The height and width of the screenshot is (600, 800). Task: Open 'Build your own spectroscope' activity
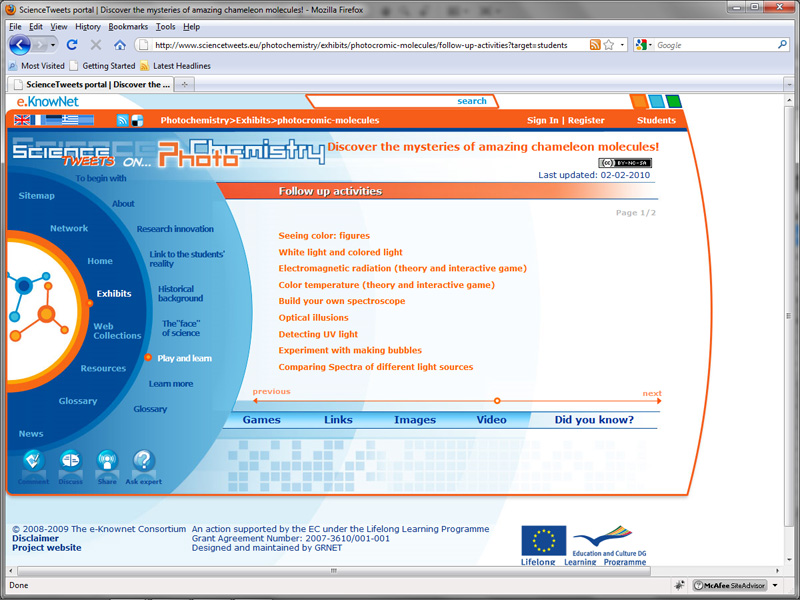point(342,301)
